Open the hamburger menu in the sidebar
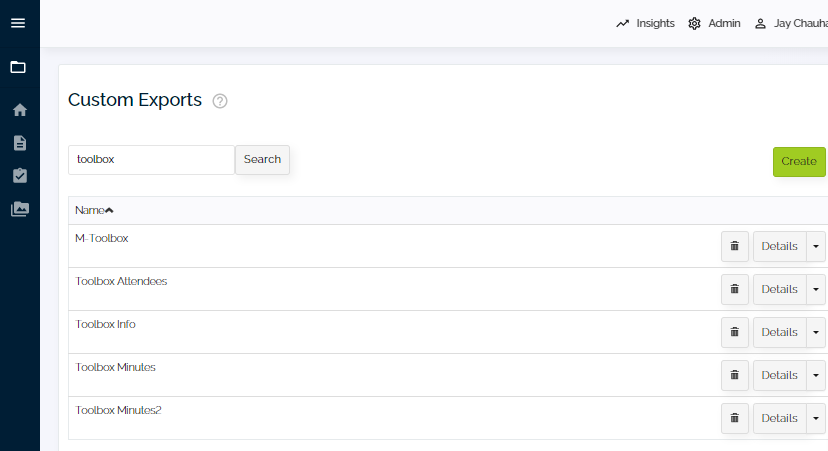828x451 pixels. [x=18, y=23]
